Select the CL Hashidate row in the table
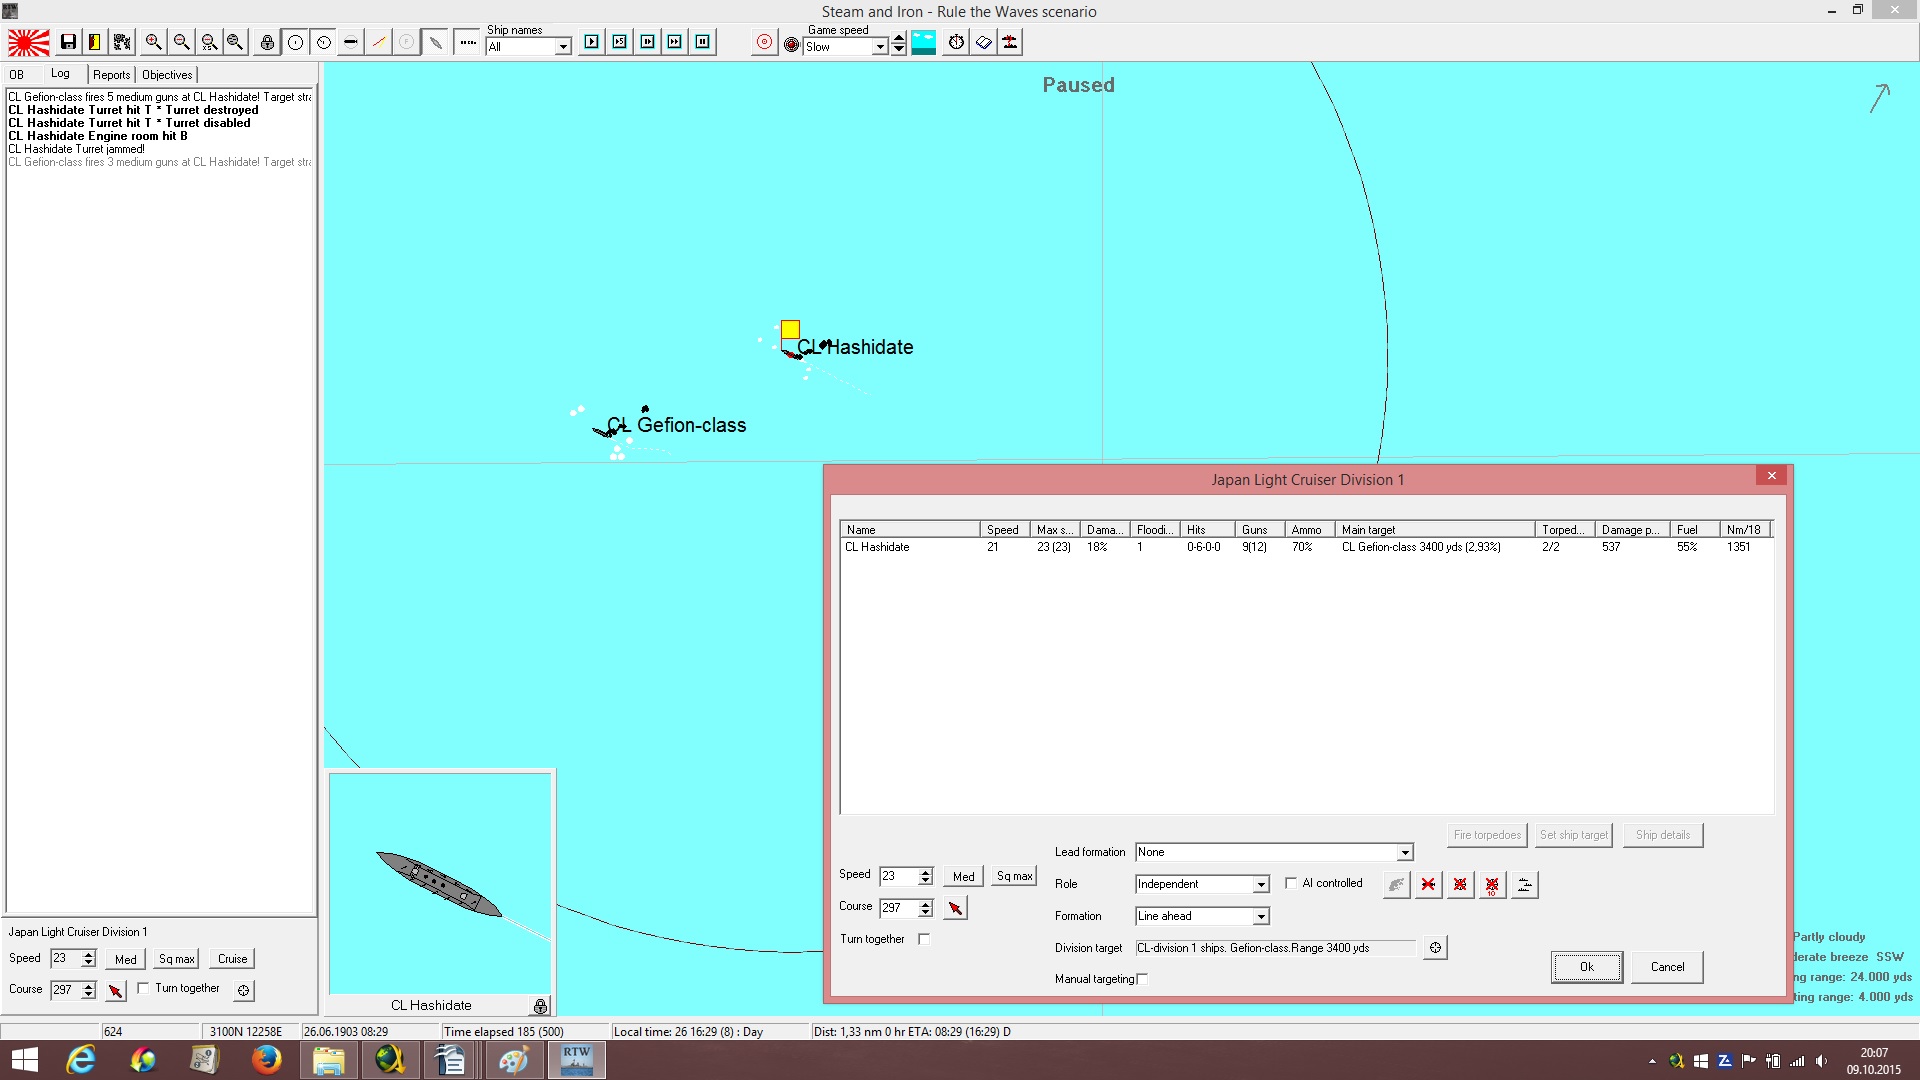Image resolution: width=1920 pixels, height=1080 pixels. [1306, 547]
